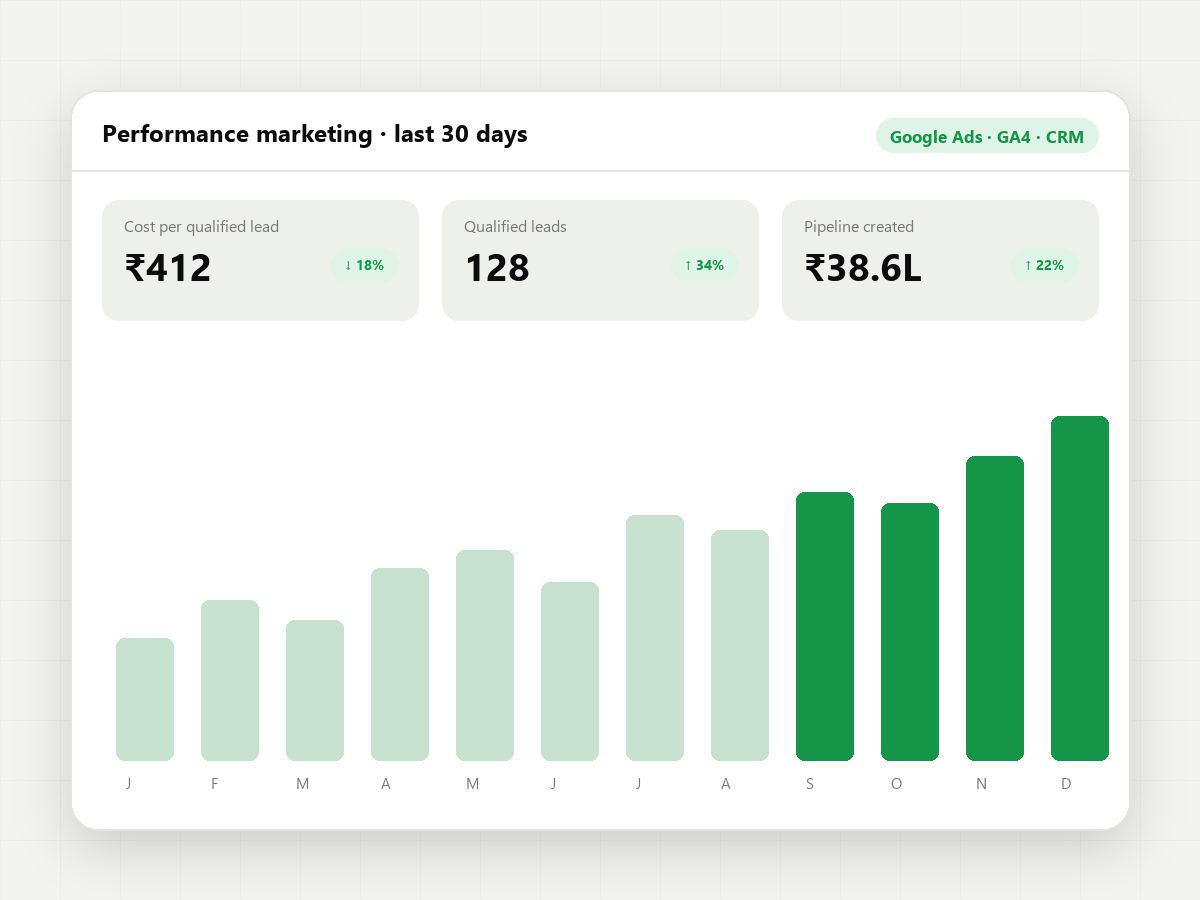The width and height of the screenshot is (1200, 900).
Task: Click the ₹412 value
Action: [x=168, y=268]
